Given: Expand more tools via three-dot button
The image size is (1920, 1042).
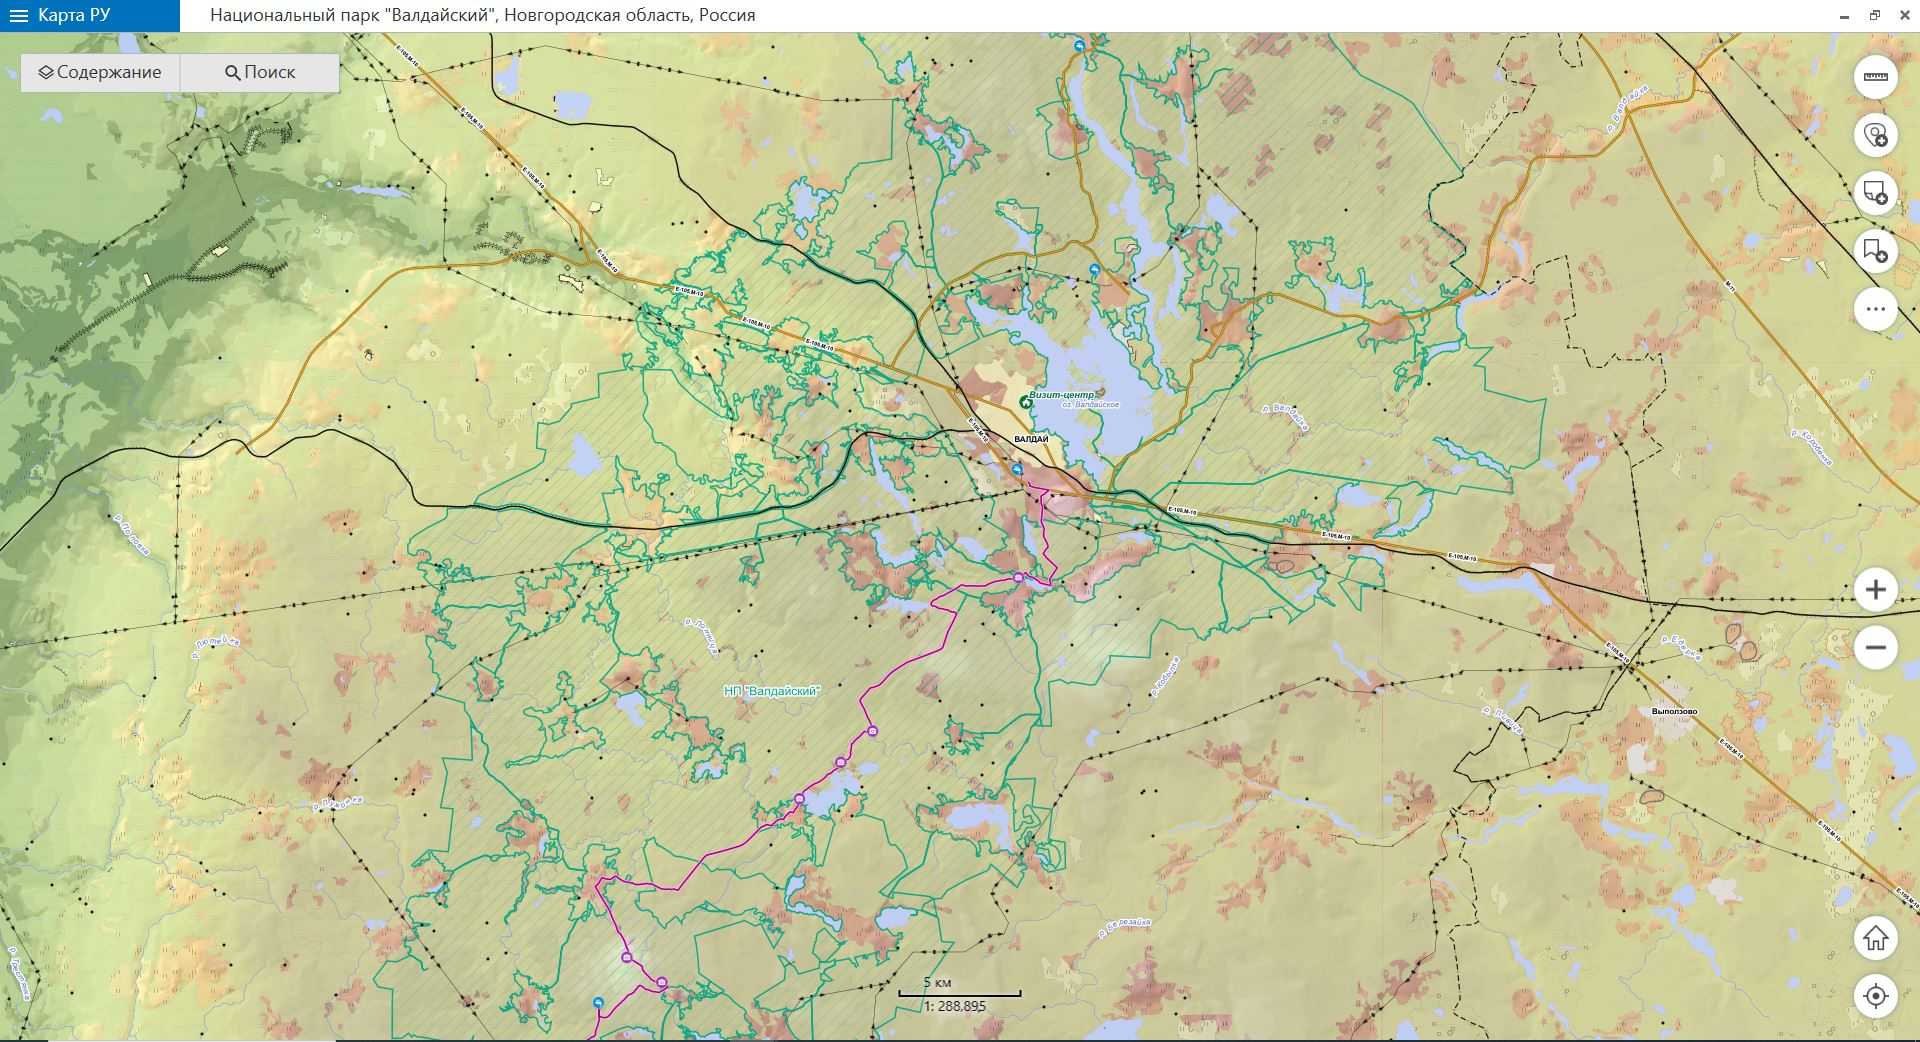Looking at the screenshot, I should [x=1875, y=309].
